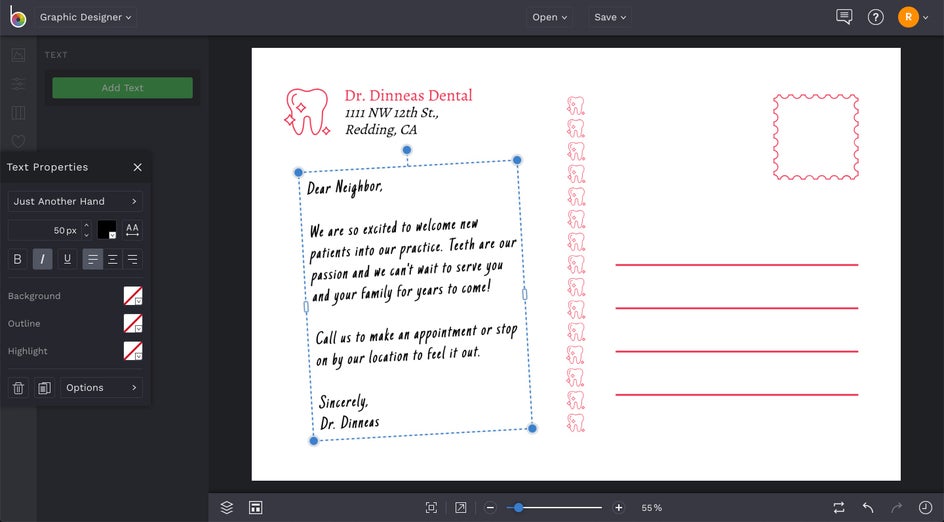Align text left
Image resolution: width=944 pixels, height=522 pixels.
point(93,259)
